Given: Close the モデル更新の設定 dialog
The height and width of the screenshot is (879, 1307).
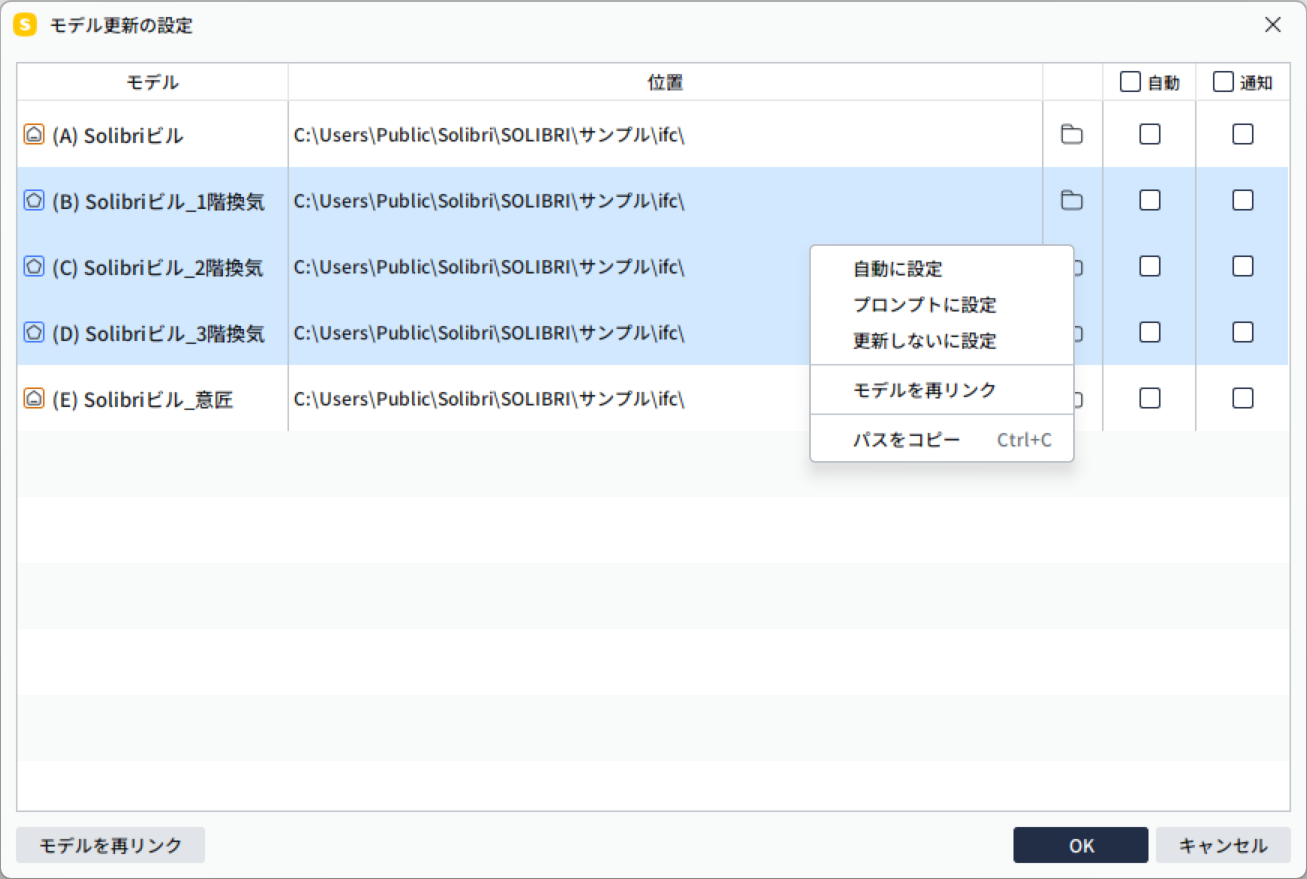Looking at the screenshot, I should click(1273, 25).
